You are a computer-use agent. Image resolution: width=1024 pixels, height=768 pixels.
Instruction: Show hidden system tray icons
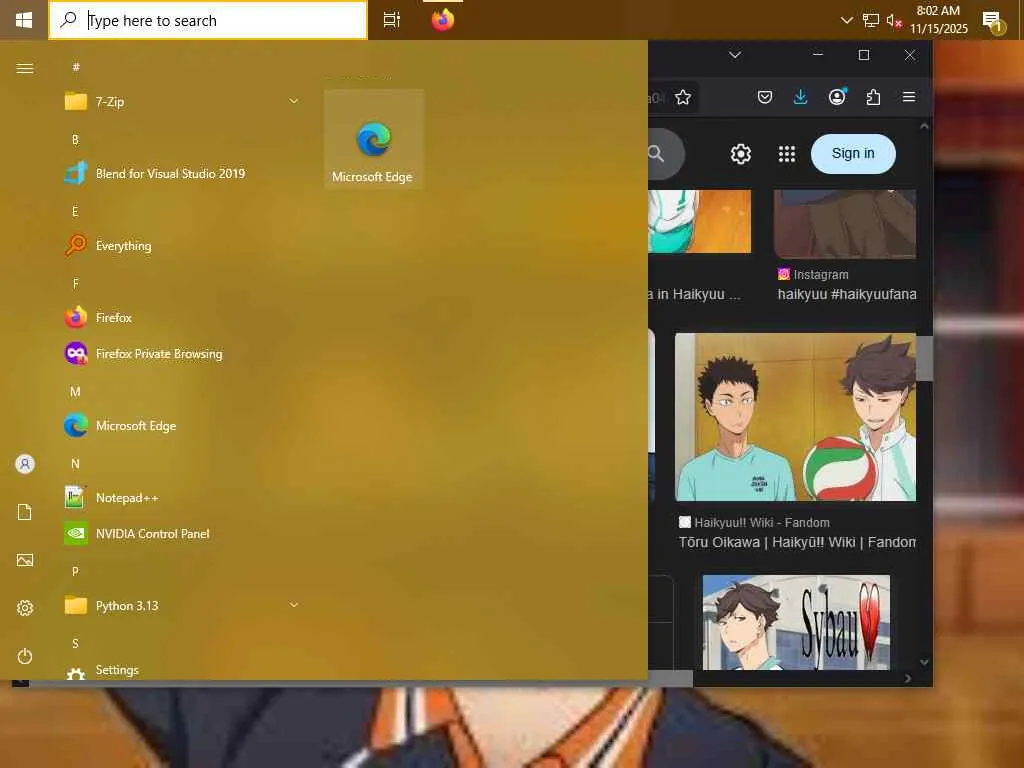(846, 20)
